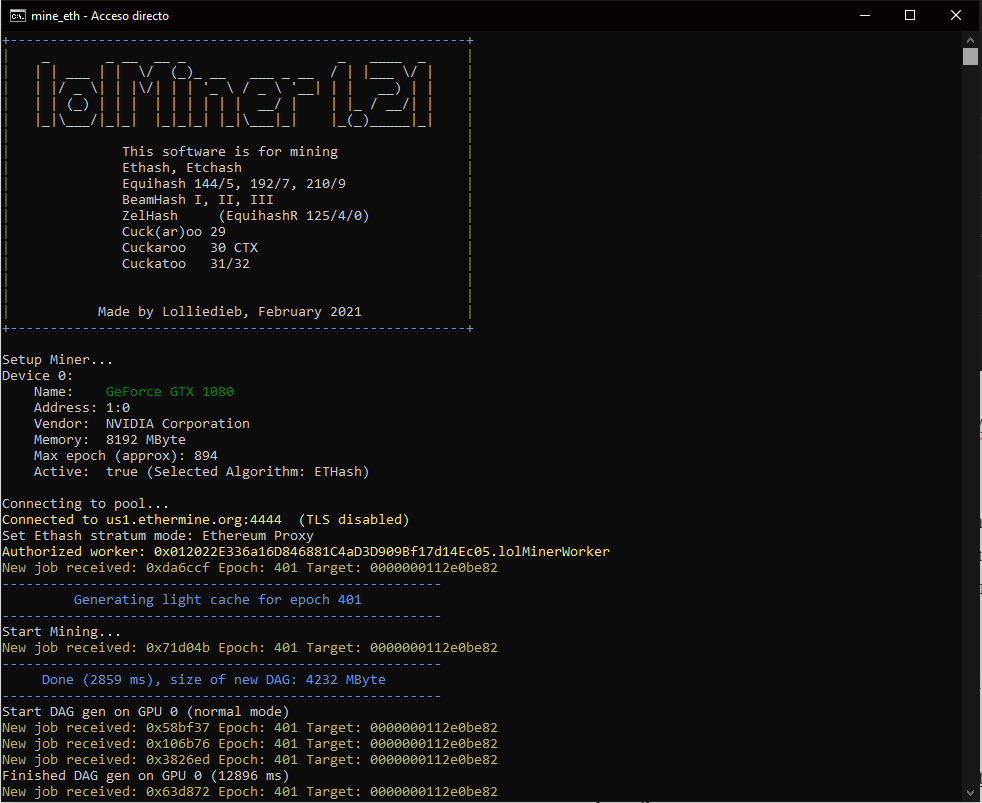Click the 'New job received: 0x71d04b' line
Image resolution: width=982 pixels, height=803 pixels.
tap(250, 648)
